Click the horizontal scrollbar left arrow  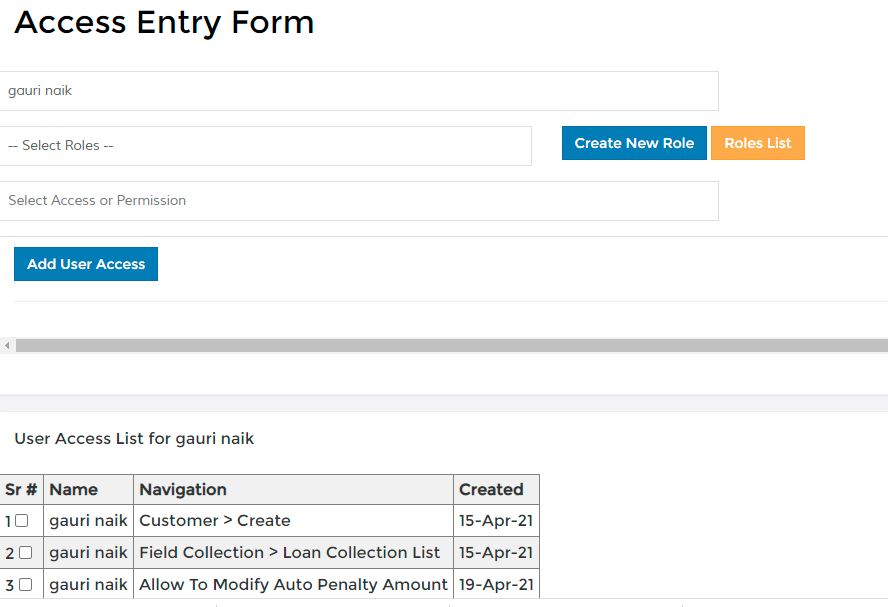tap(7, 345)
